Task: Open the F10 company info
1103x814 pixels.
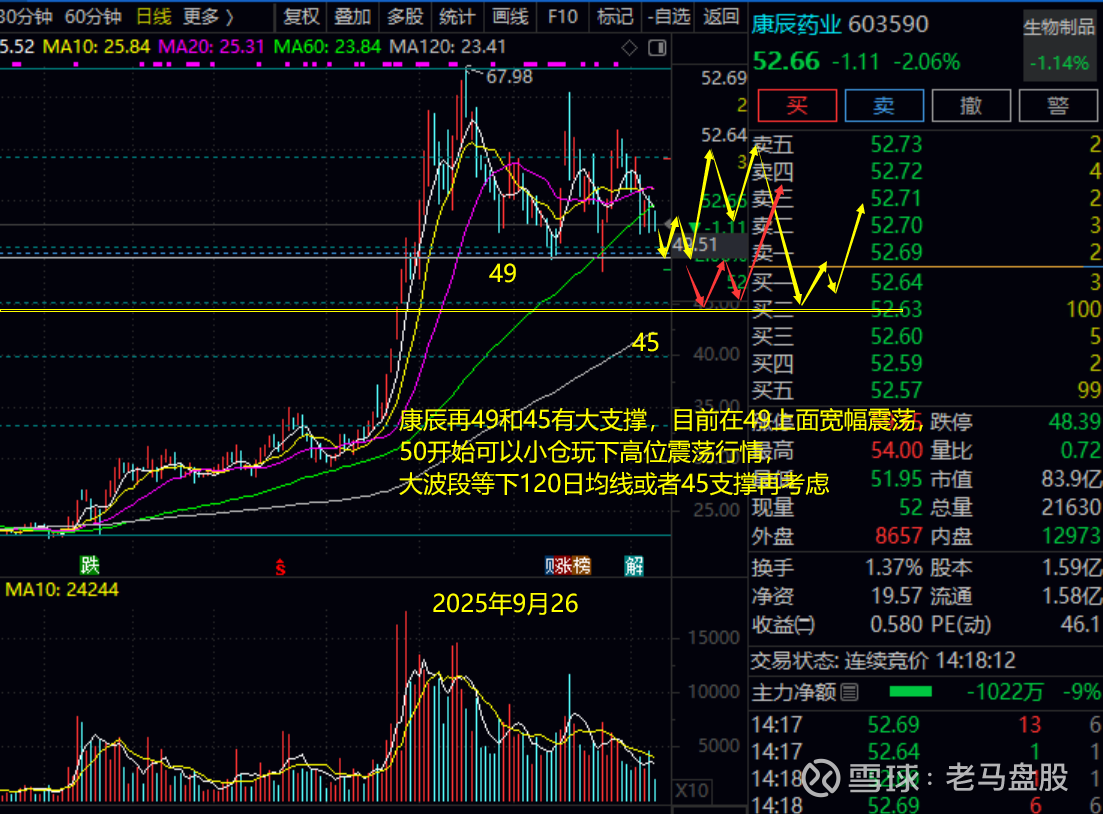Action: [x=562, y=16]
